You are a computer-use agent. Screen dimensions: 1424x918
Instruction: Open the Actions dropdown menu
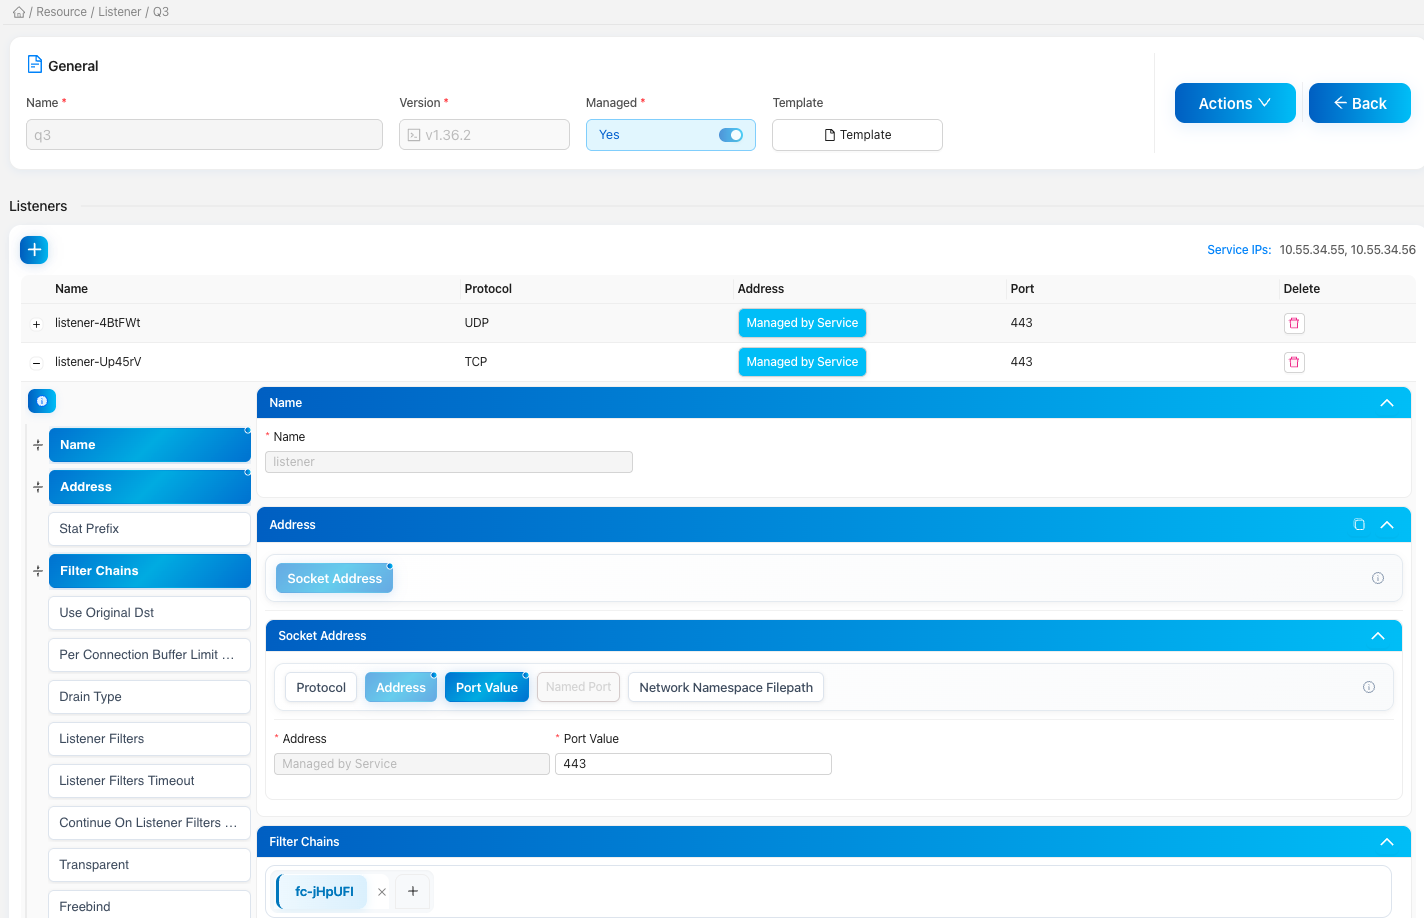(1234, 103)
